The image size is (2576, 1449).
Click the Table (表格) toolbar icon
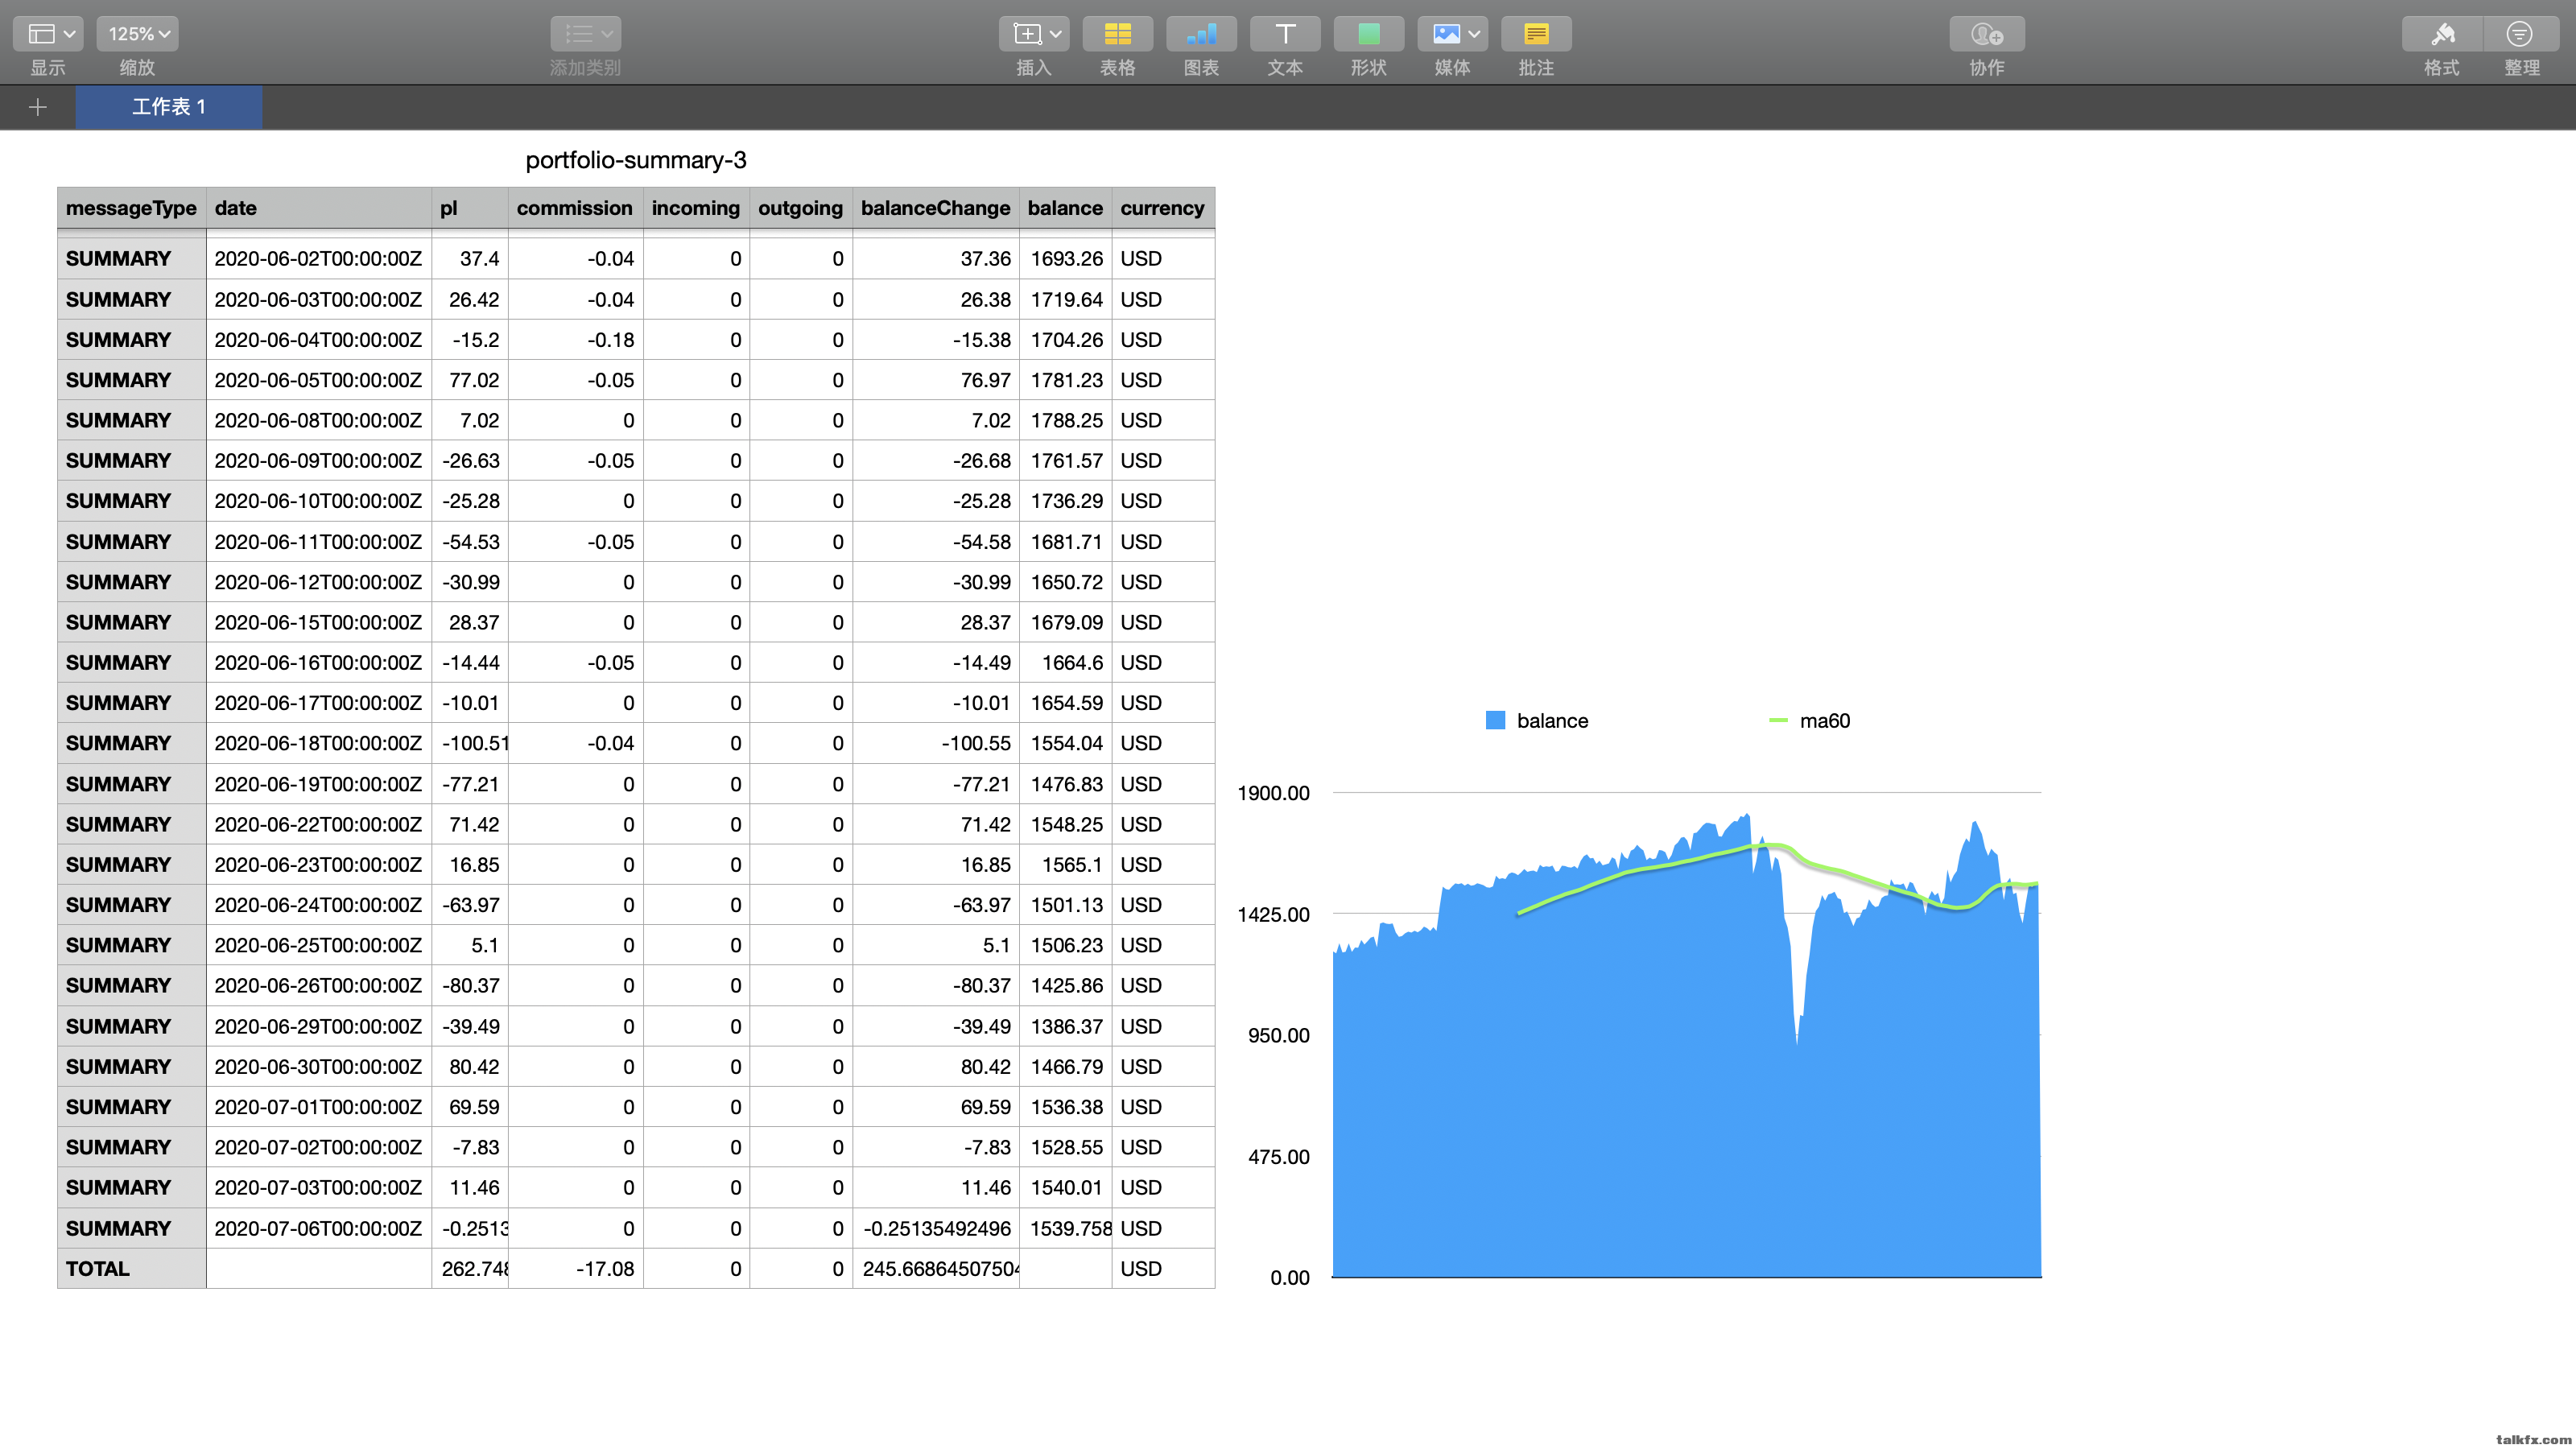1117,34
